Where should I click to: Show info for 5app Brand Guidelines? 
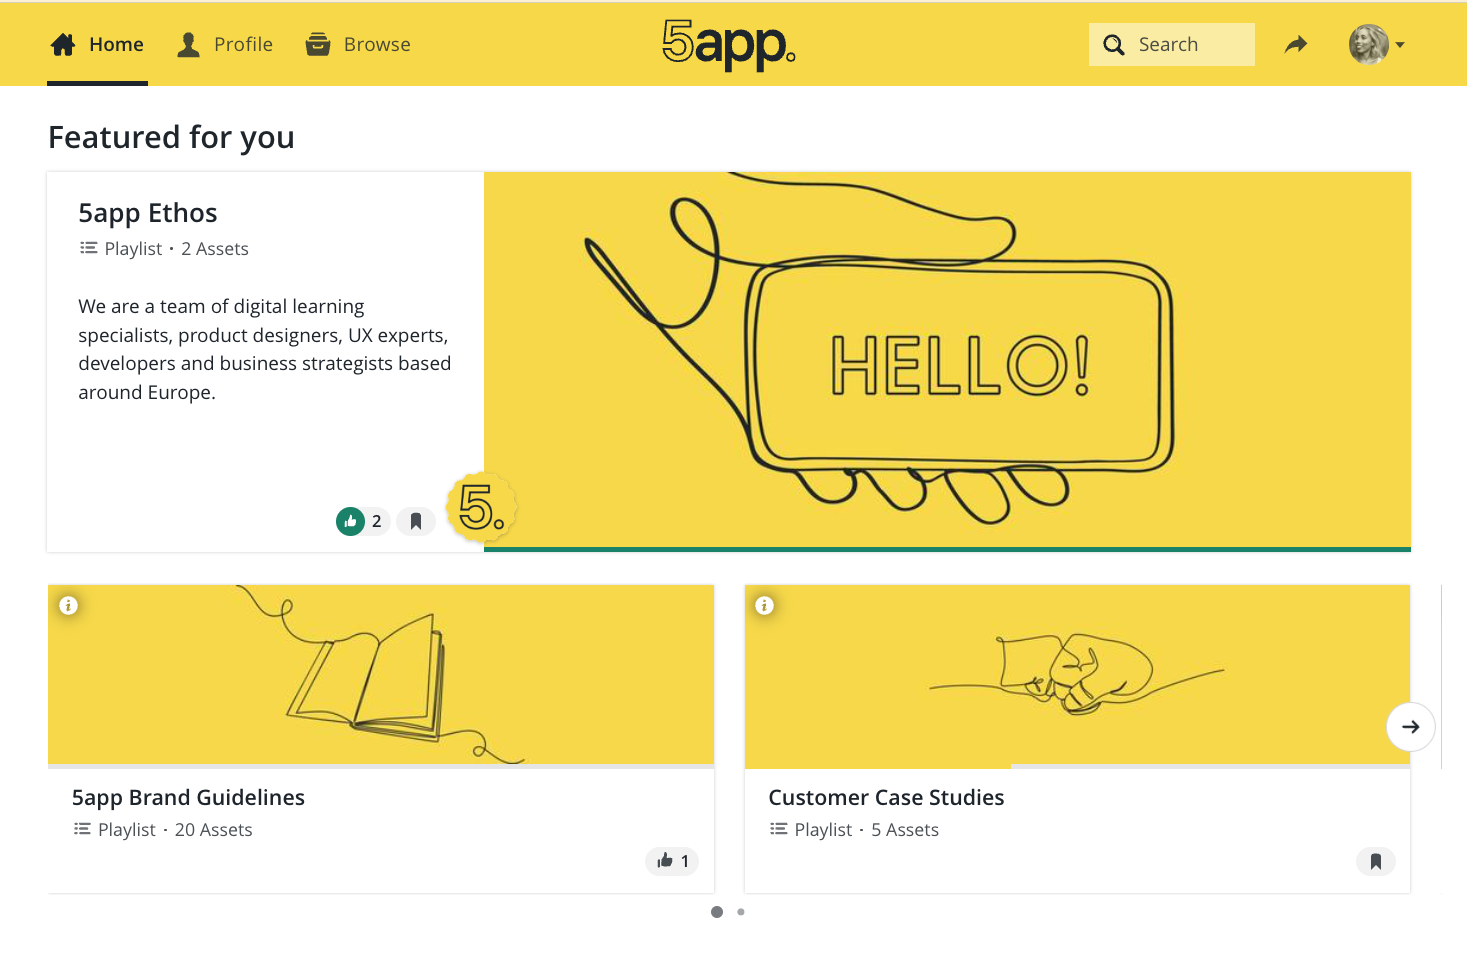coord(68,605)
